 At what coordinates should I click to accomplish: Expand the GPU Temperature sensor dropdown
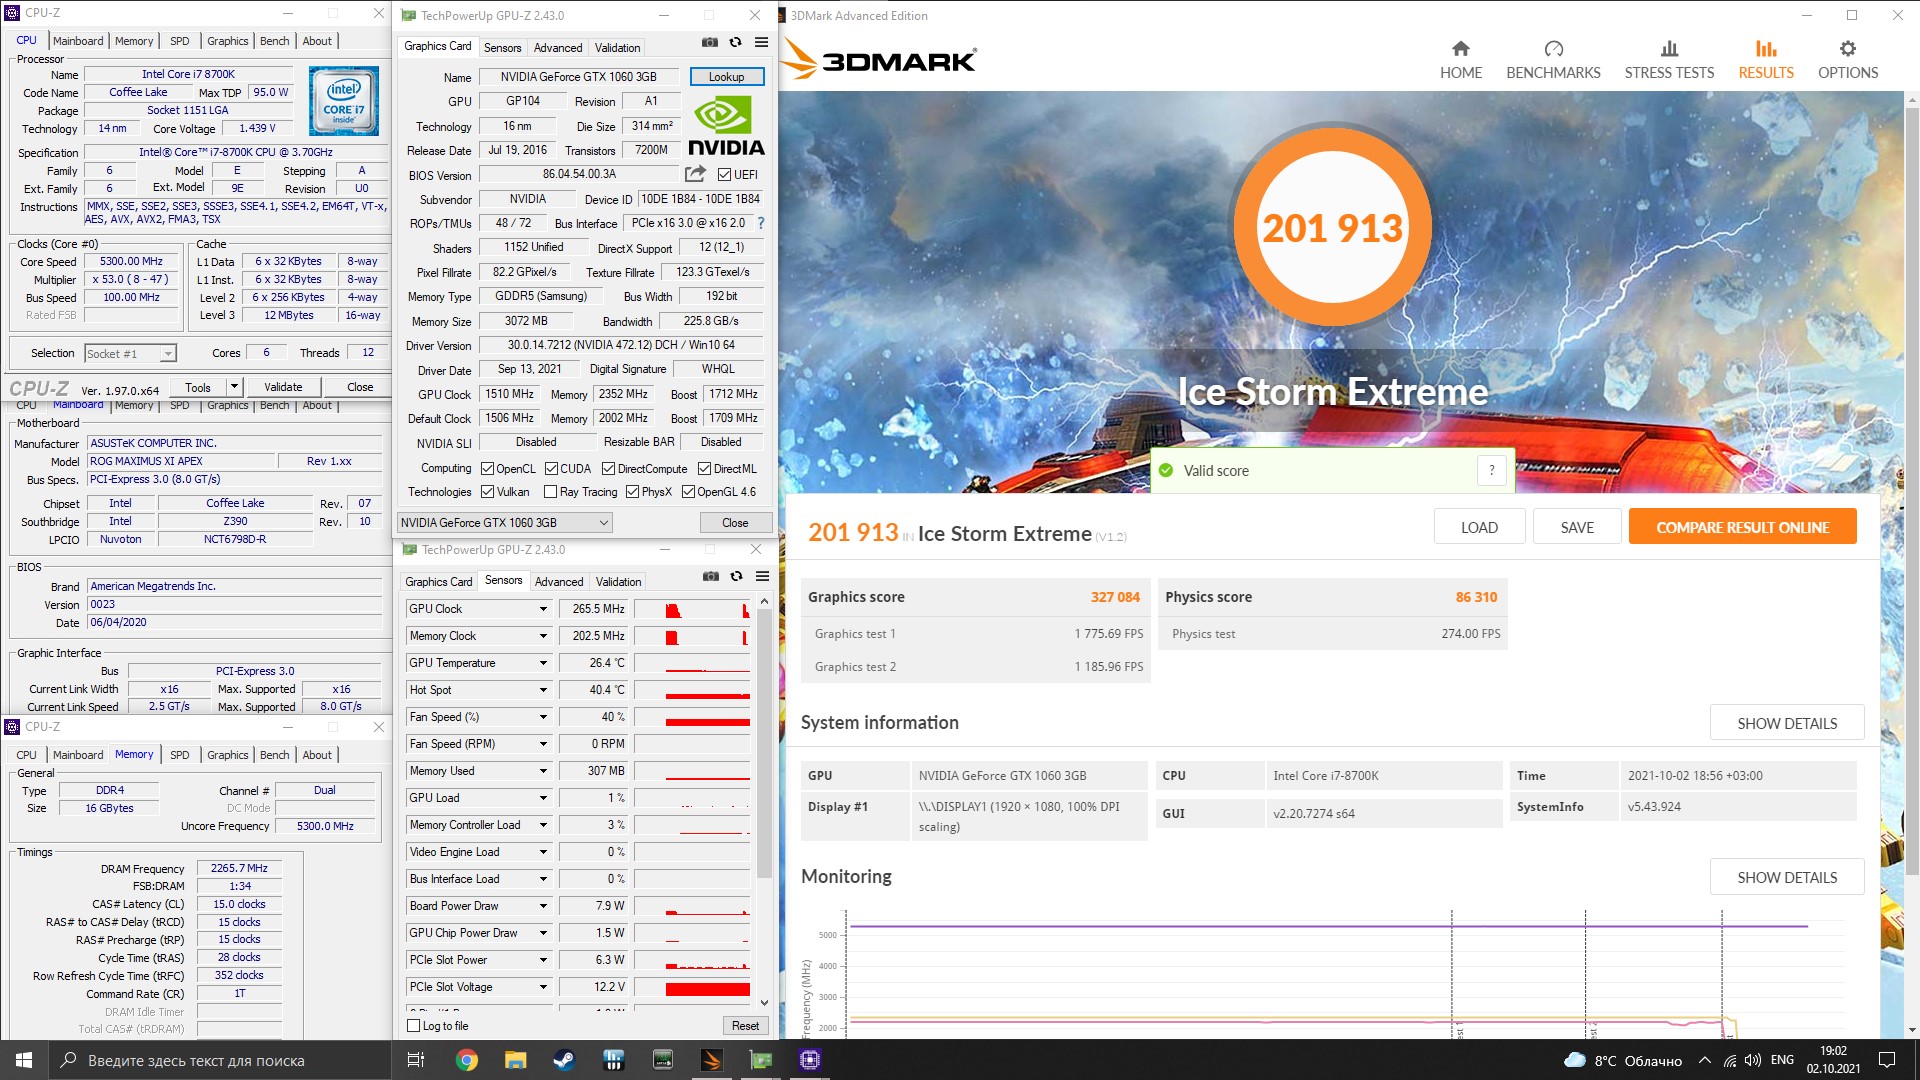(543, 663)
